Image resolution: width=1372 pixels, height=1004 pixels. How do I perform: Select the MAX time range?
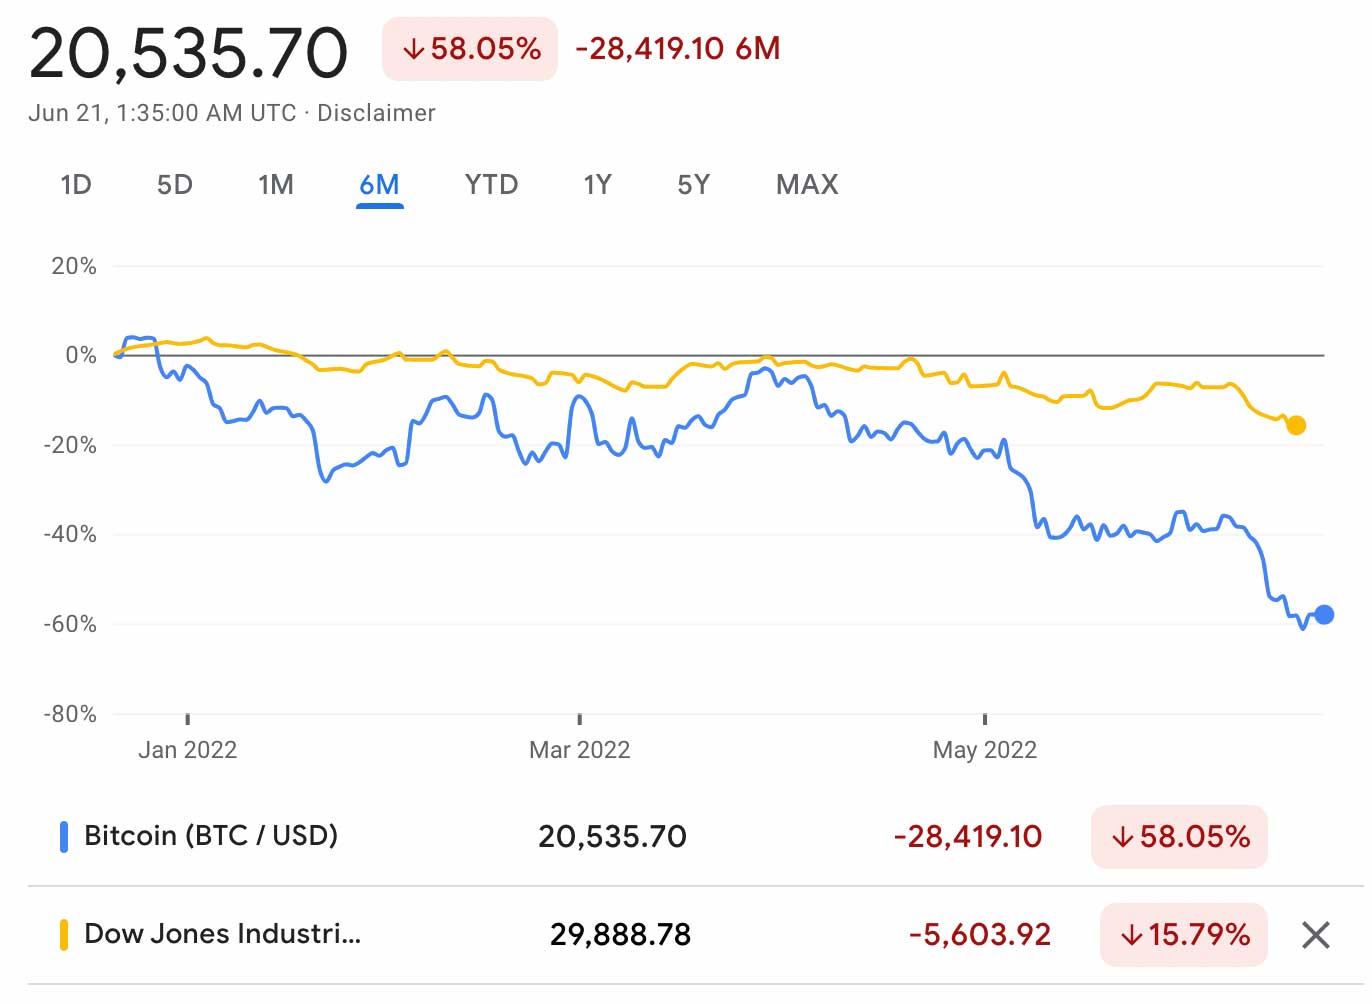click(x=807, y=185)
